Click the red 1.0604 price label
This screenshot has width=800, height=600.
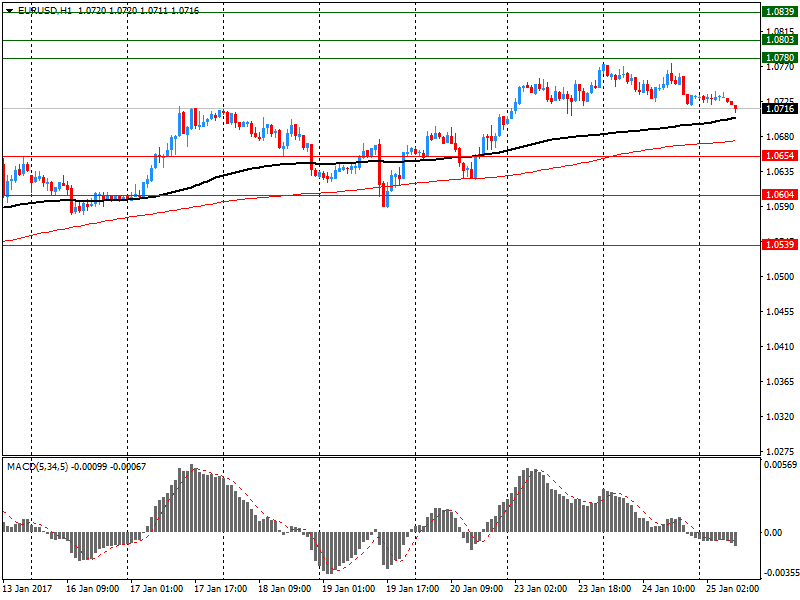tap(780, 195)
